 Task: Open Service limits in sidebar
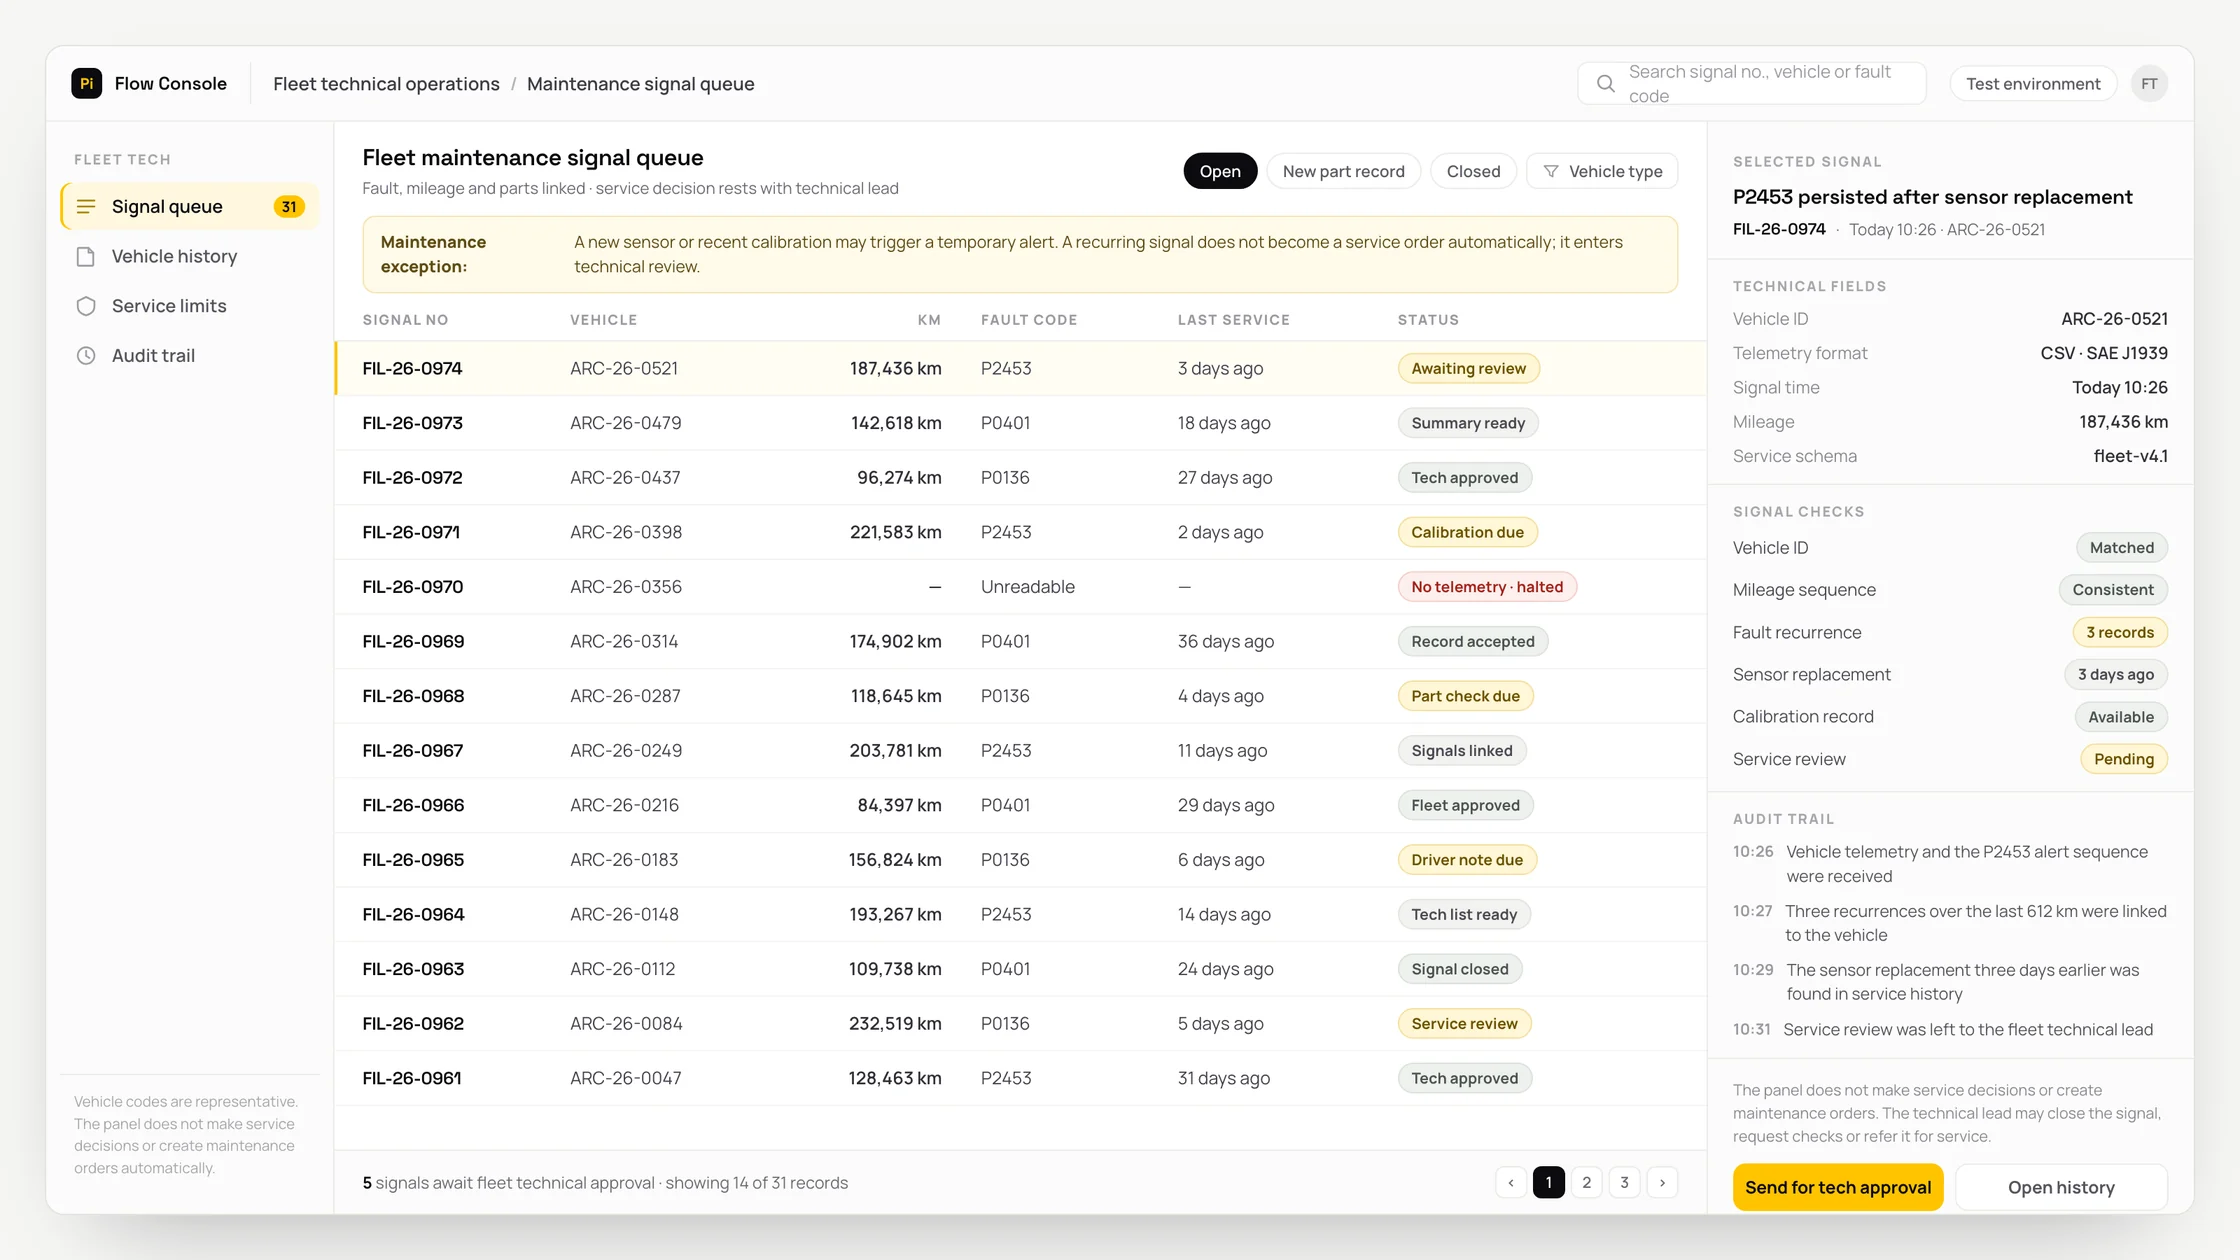[x=190, y=306]
